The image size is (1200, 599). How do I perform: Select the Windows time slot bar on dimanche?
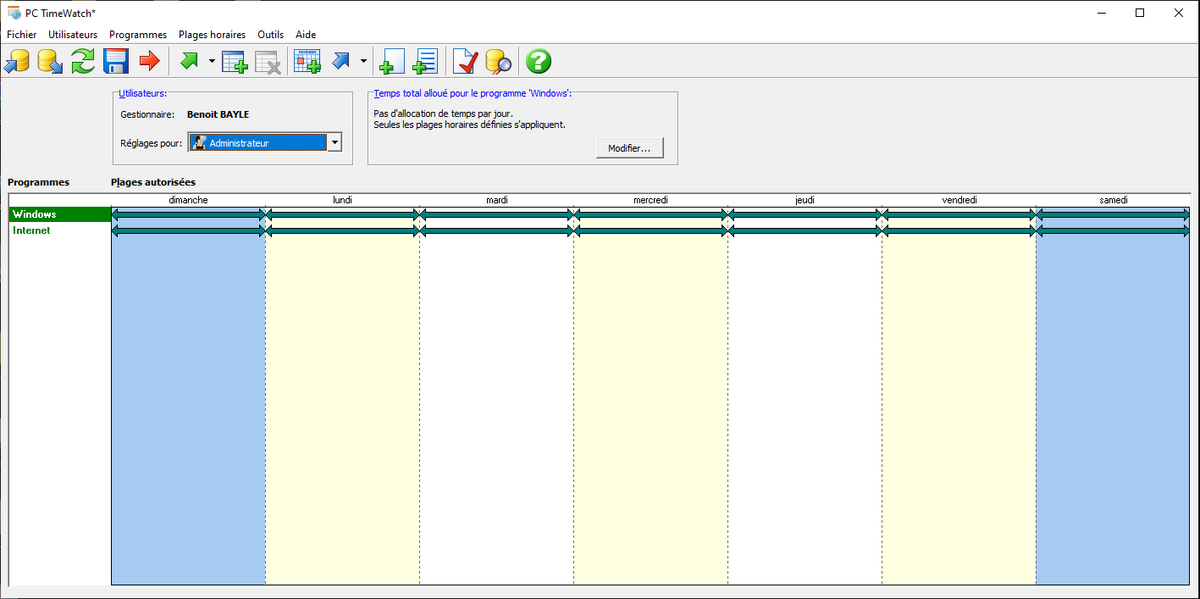pyautogui.click(x=188, y=214)
